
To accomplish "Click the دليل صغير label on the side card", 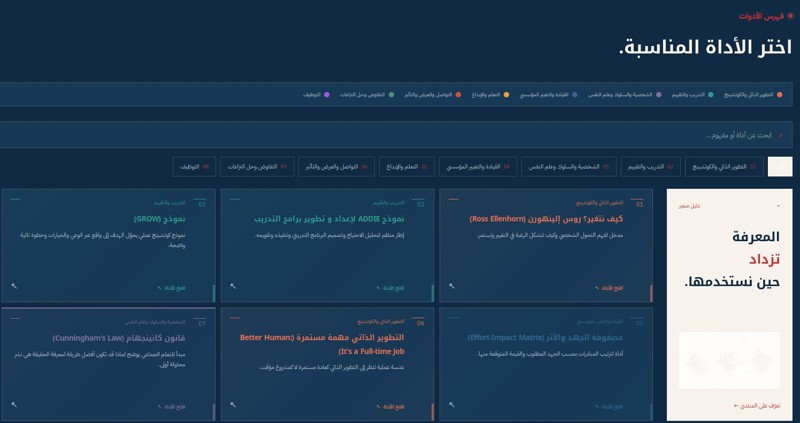I will point(689,206).
